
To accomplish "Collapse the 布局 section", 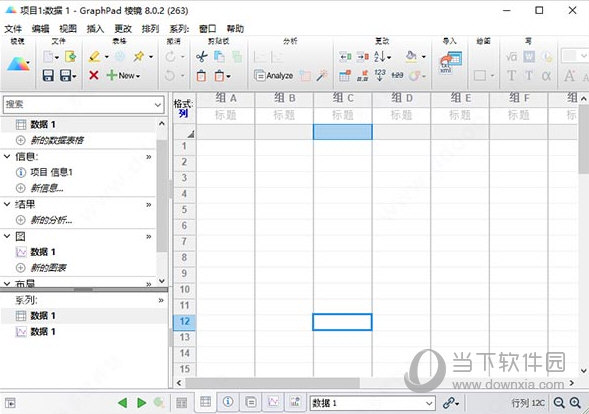I will (x=7, y=283).
